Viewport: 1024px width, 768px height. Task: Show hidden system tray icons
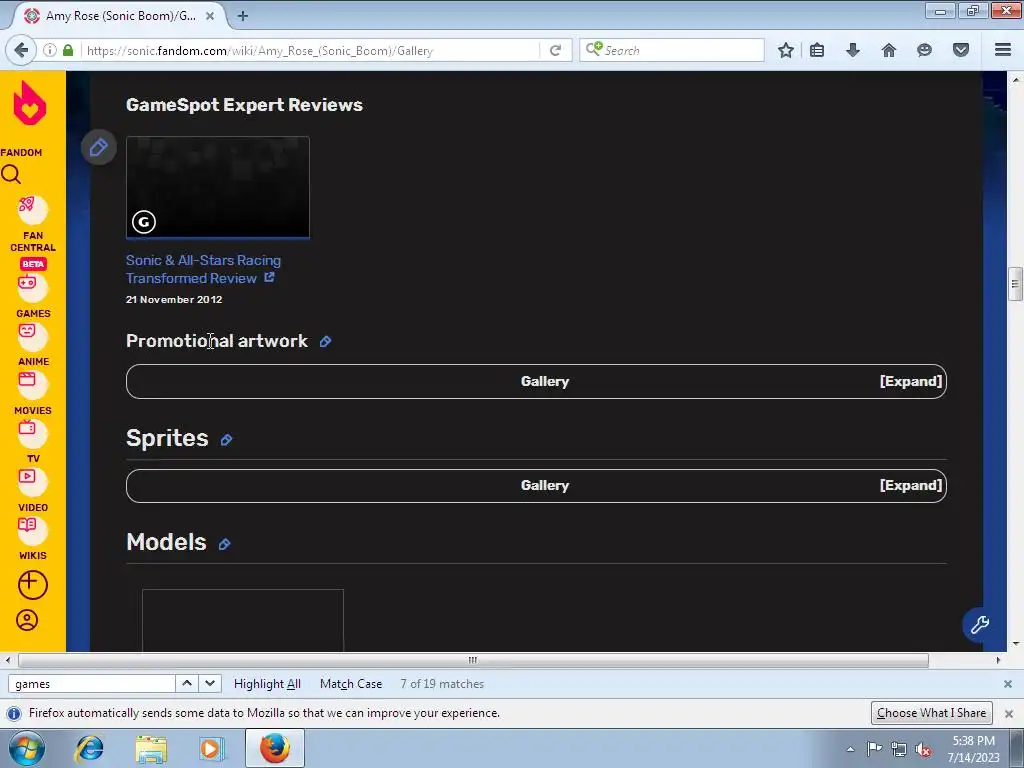[850, 749]
